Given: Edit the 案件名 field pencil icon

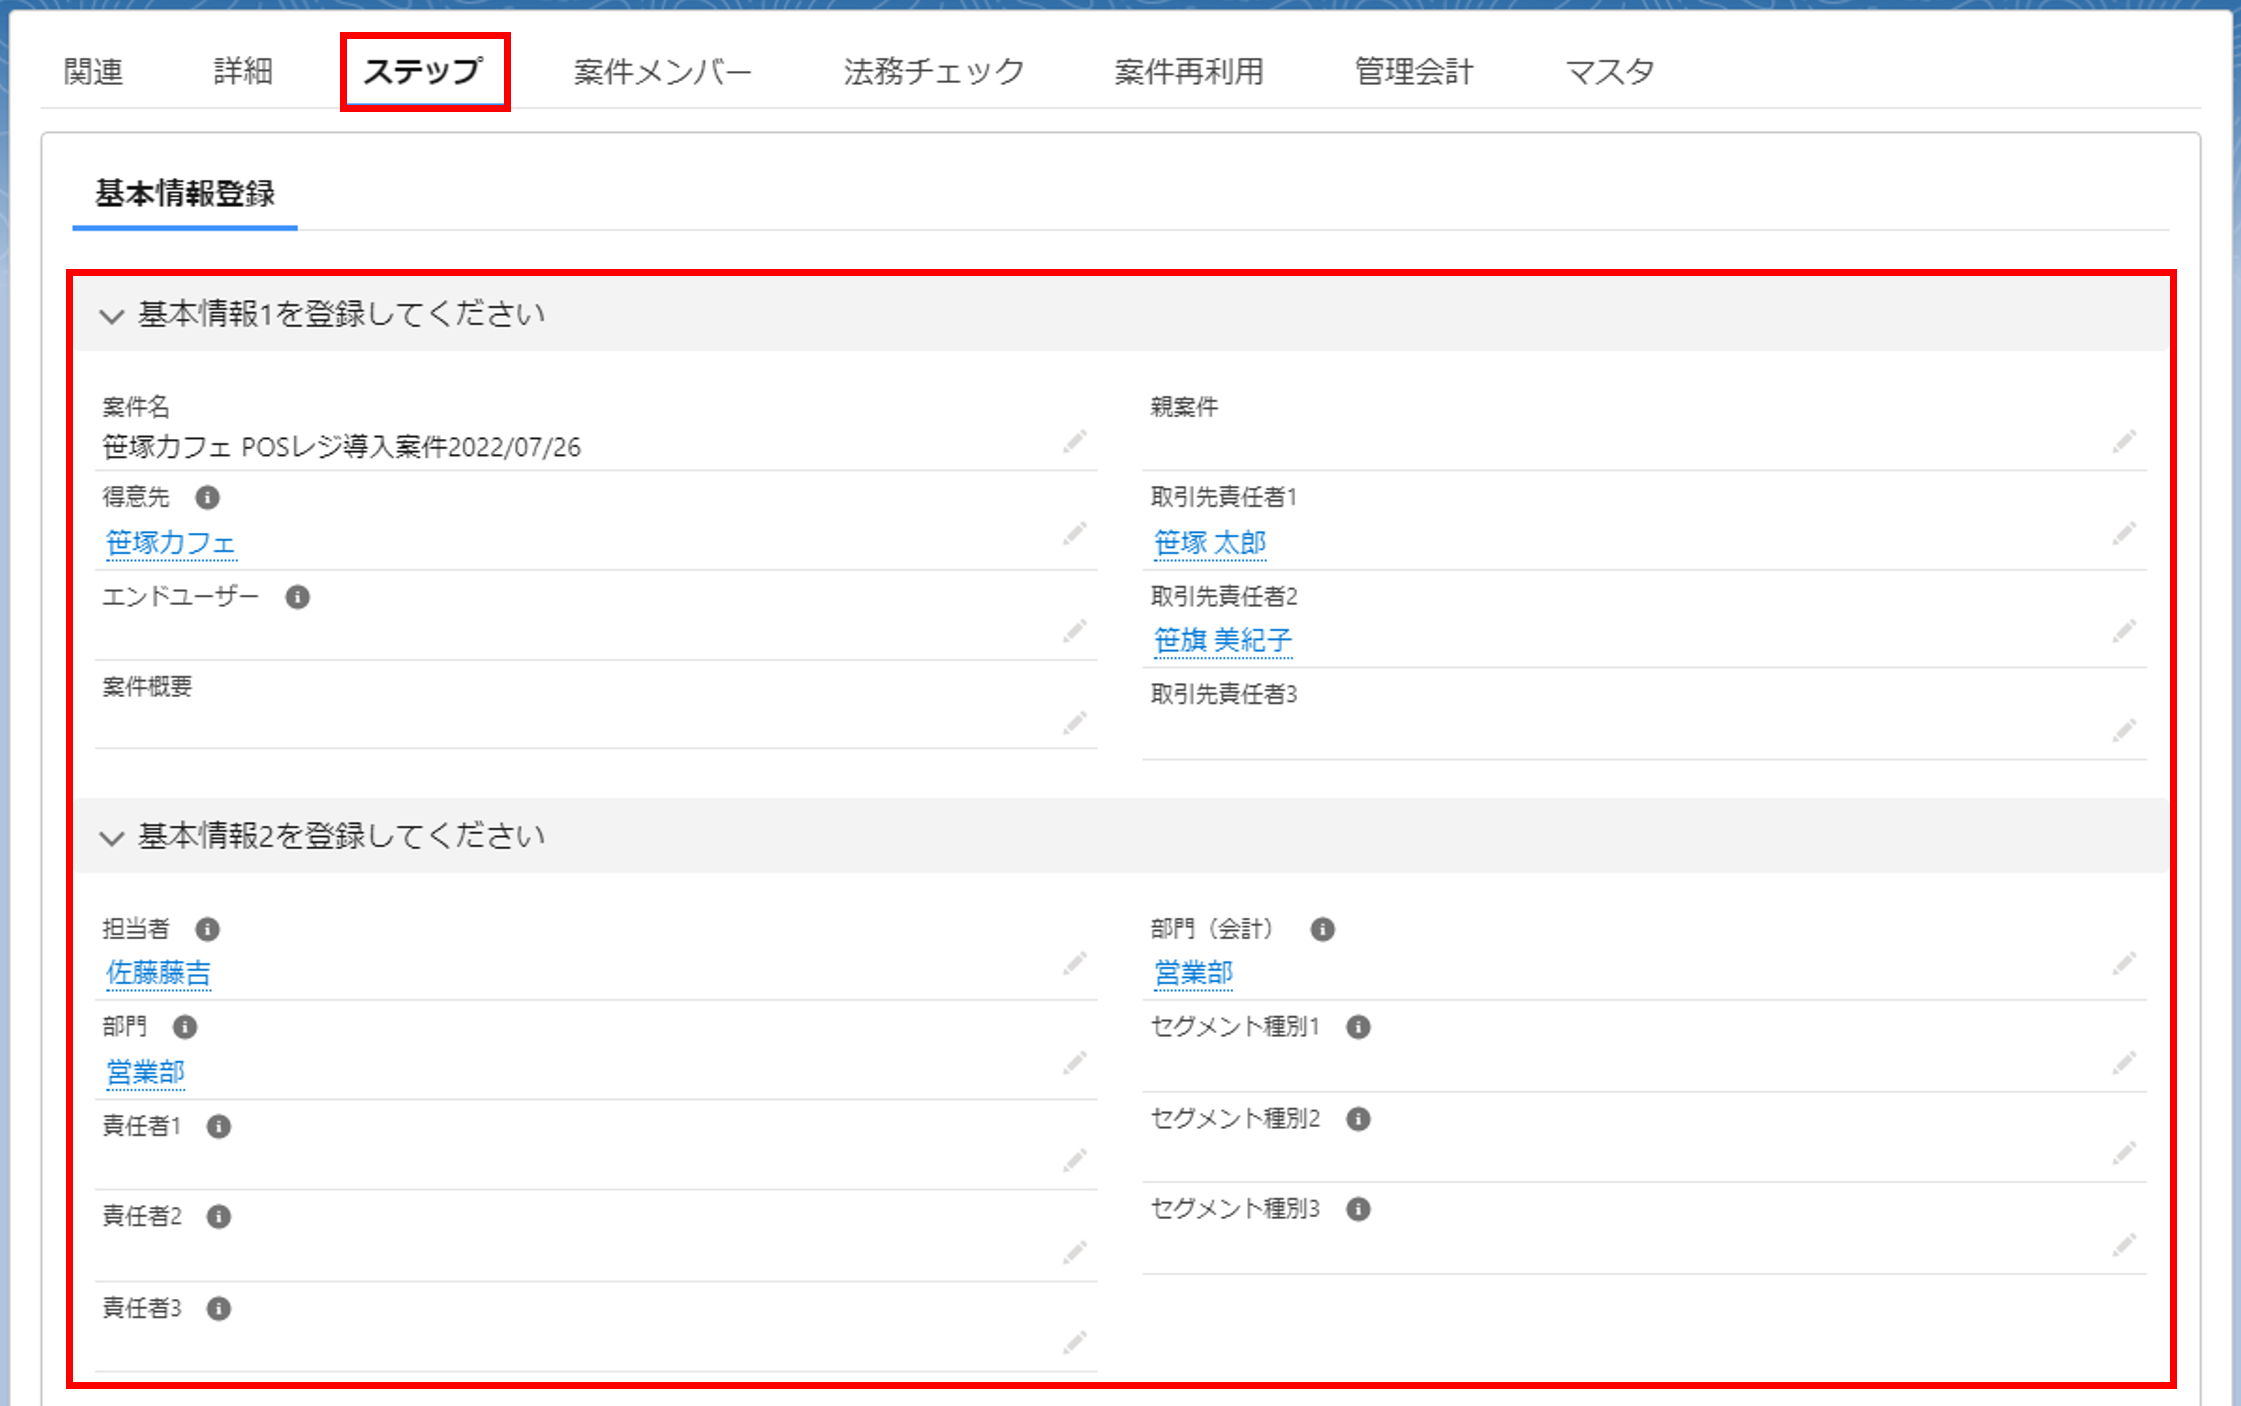Looking at the screenshot, I should pyautogui.click(x=1075, y=441).
